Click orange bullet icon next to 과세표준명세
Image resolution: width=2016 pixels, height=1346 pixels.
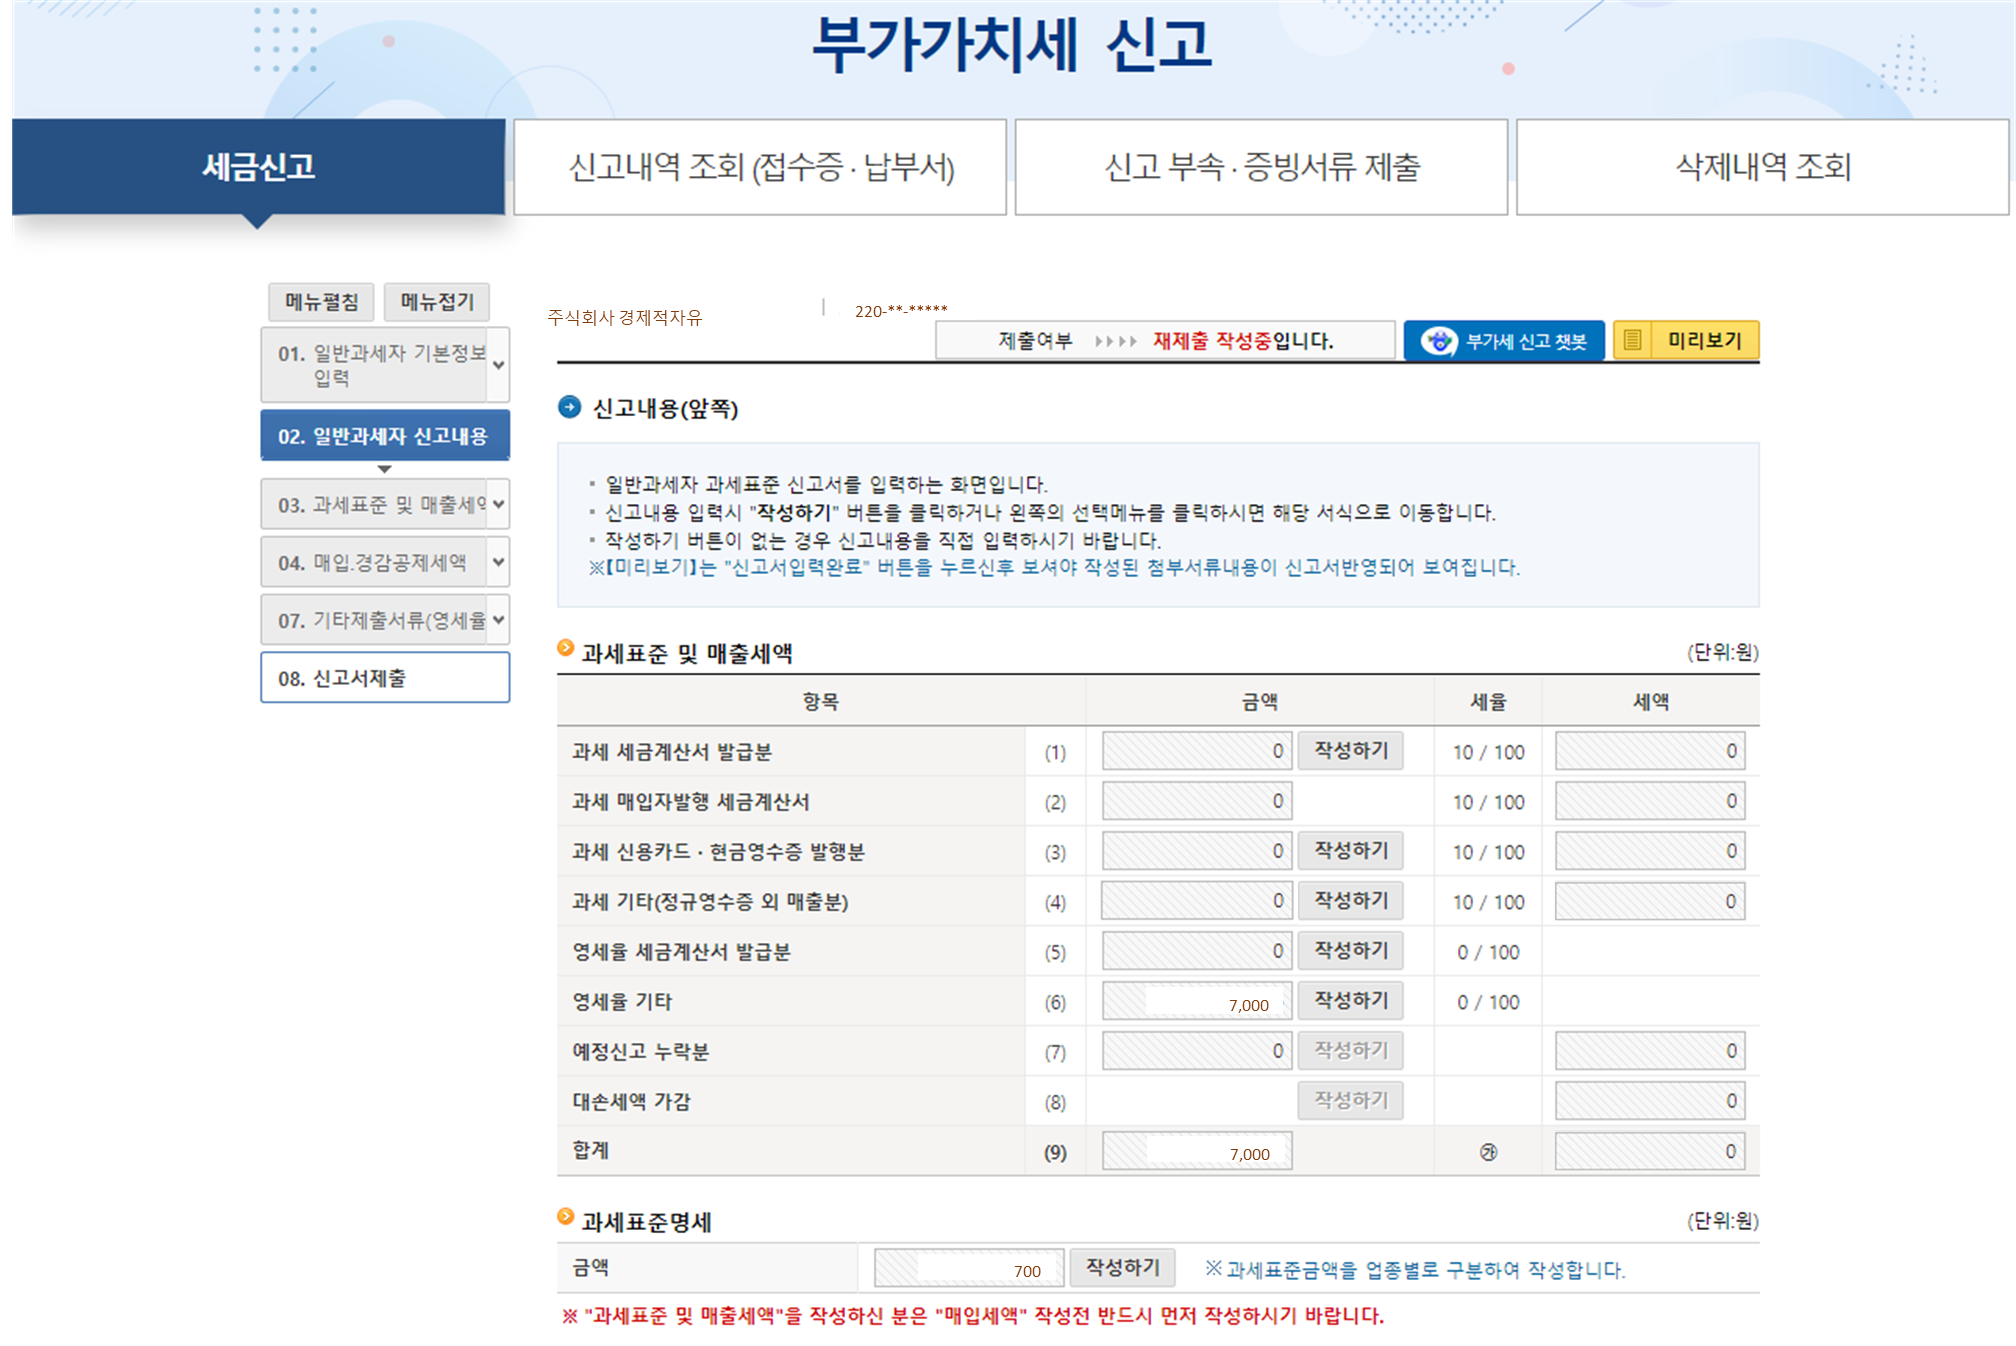(x=566, y=1217)
